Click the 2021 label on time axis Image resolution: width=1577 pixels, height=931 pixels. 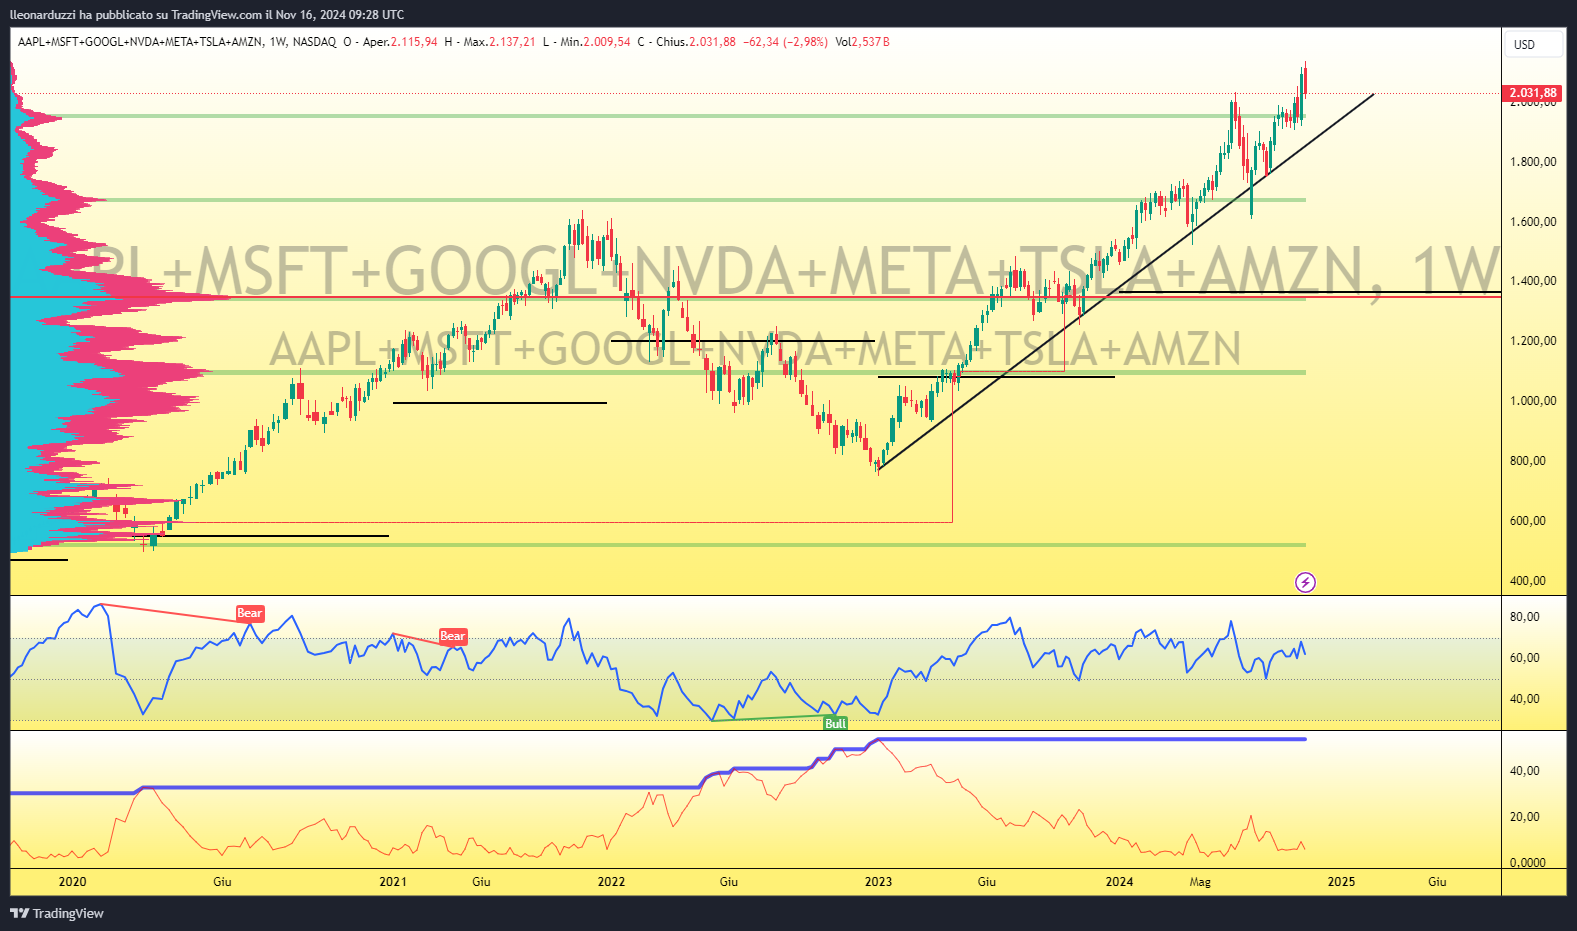pyautogui.click(x=393, y=881)
